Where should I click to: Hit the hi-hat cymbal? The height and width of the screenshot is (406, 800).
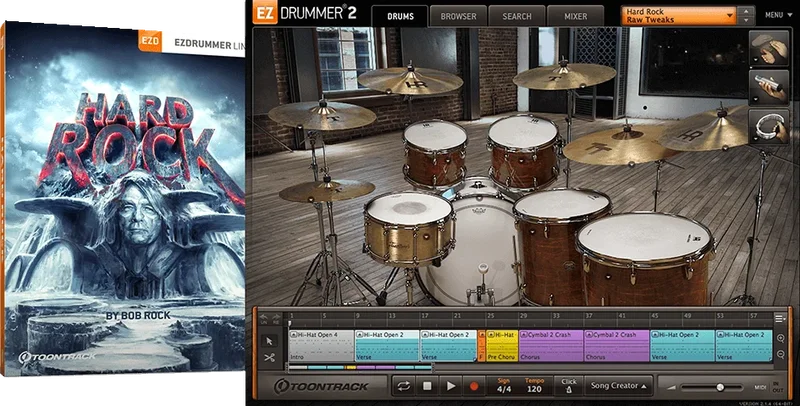[x=327, y=190]
